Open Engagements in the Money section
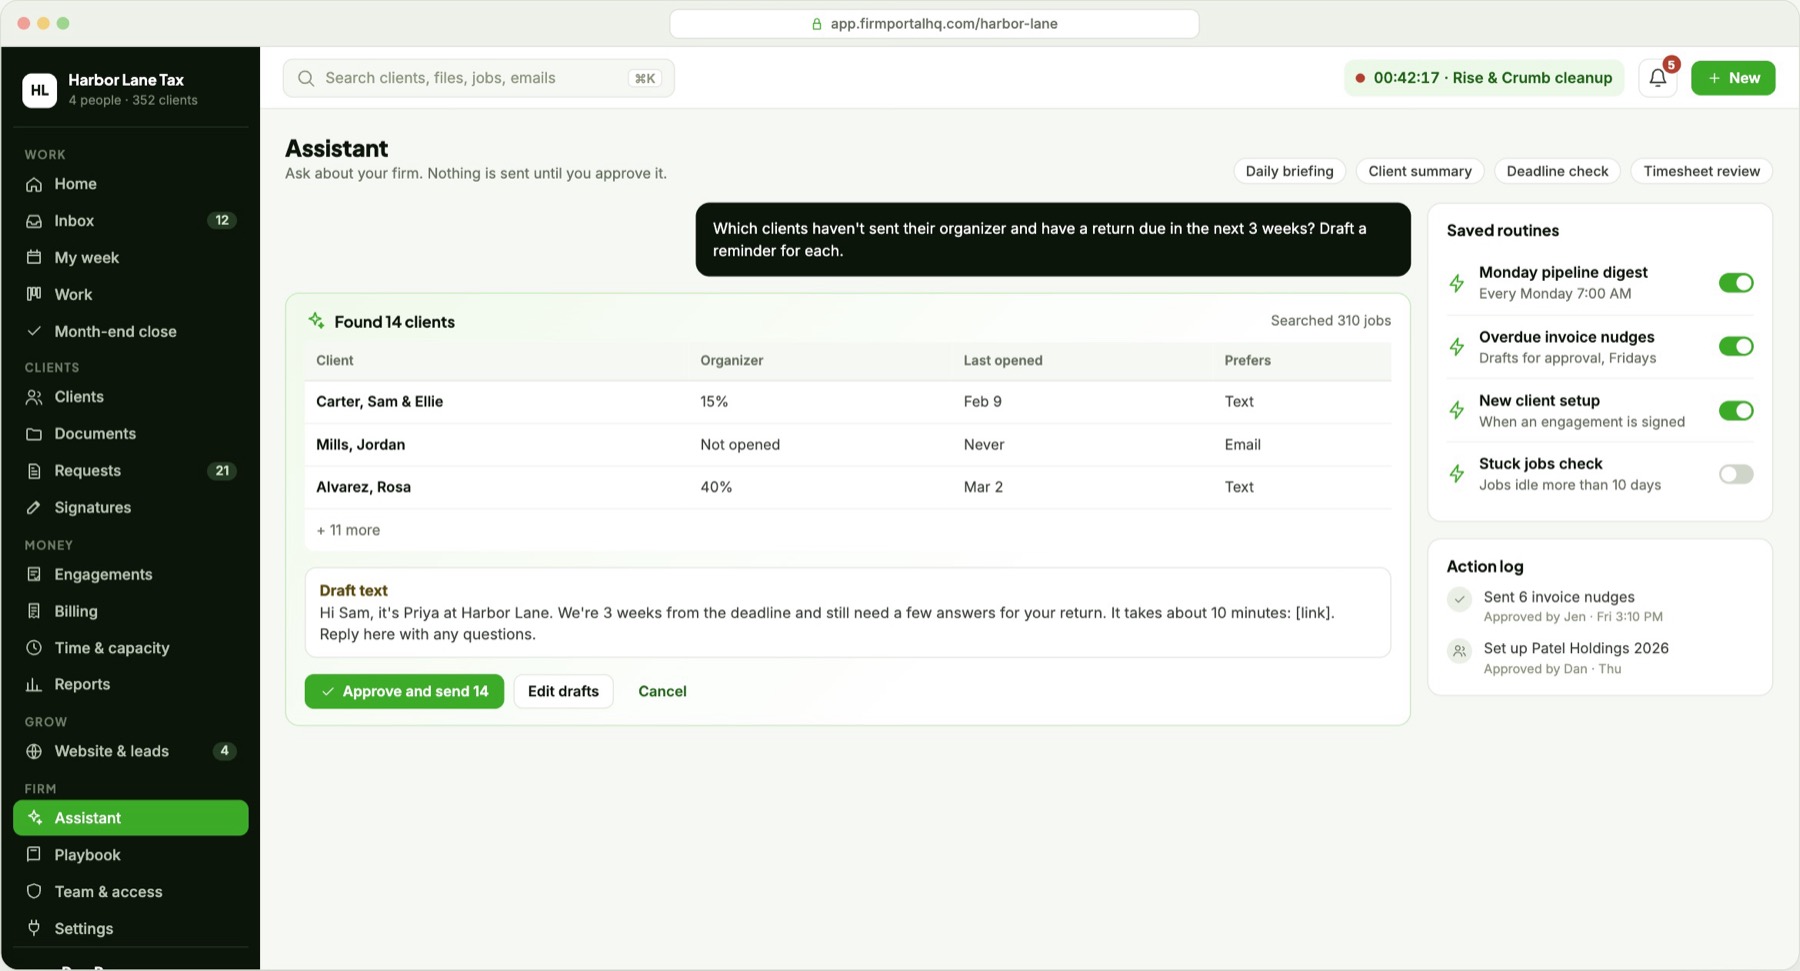This screenshot has height=971, width=1800. [x=131, y=575]
